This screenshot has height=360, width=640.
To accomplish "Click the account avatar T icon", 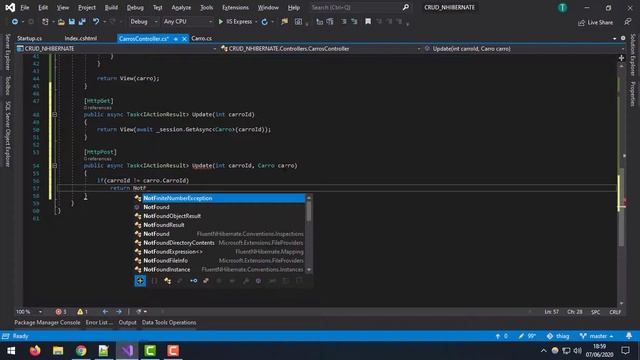I will pos(562,8).
